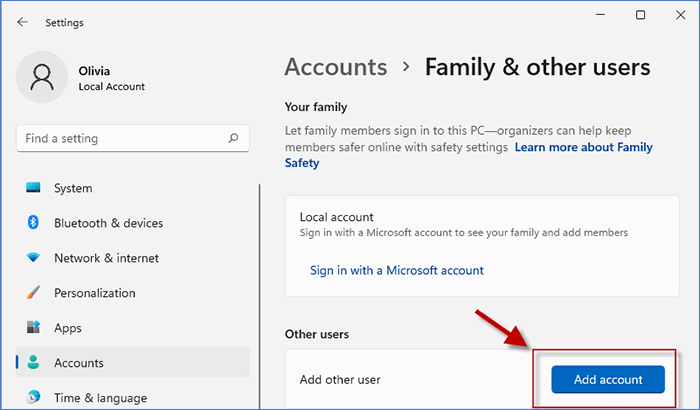Click the Time & language globe icon

coord(34,397)
